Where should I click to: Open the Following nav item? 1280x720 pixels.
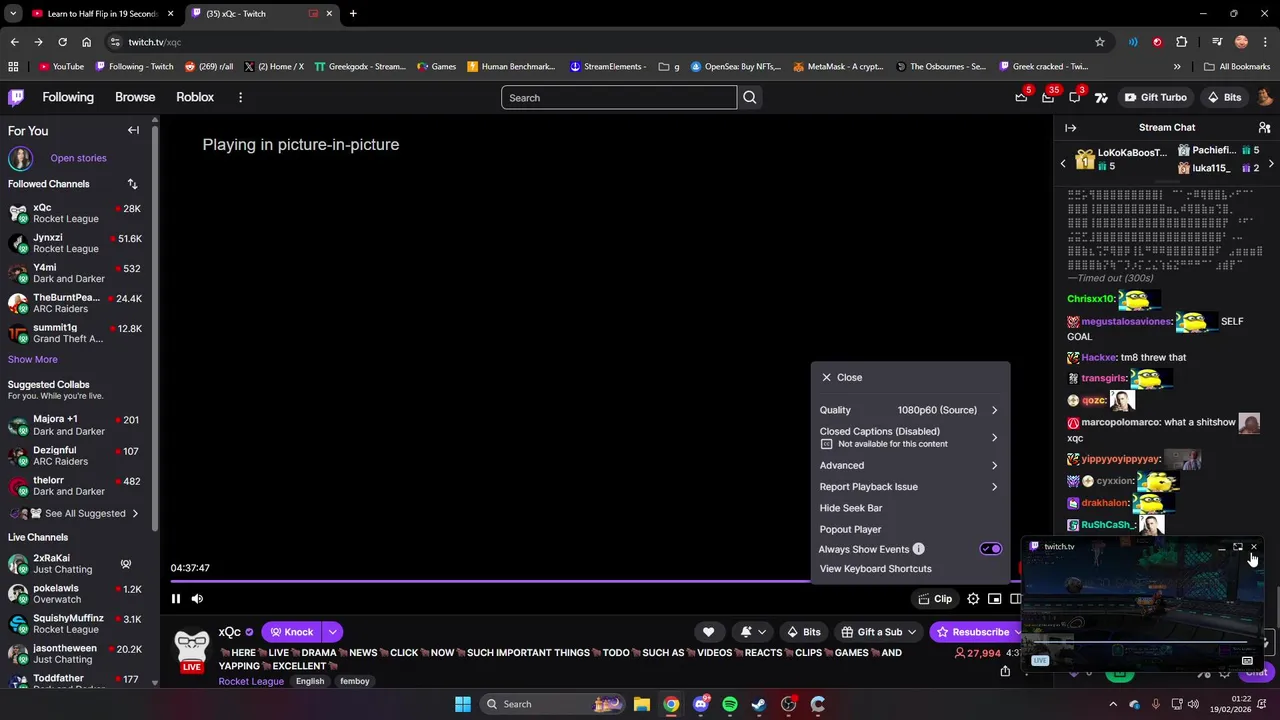(68, 97)
